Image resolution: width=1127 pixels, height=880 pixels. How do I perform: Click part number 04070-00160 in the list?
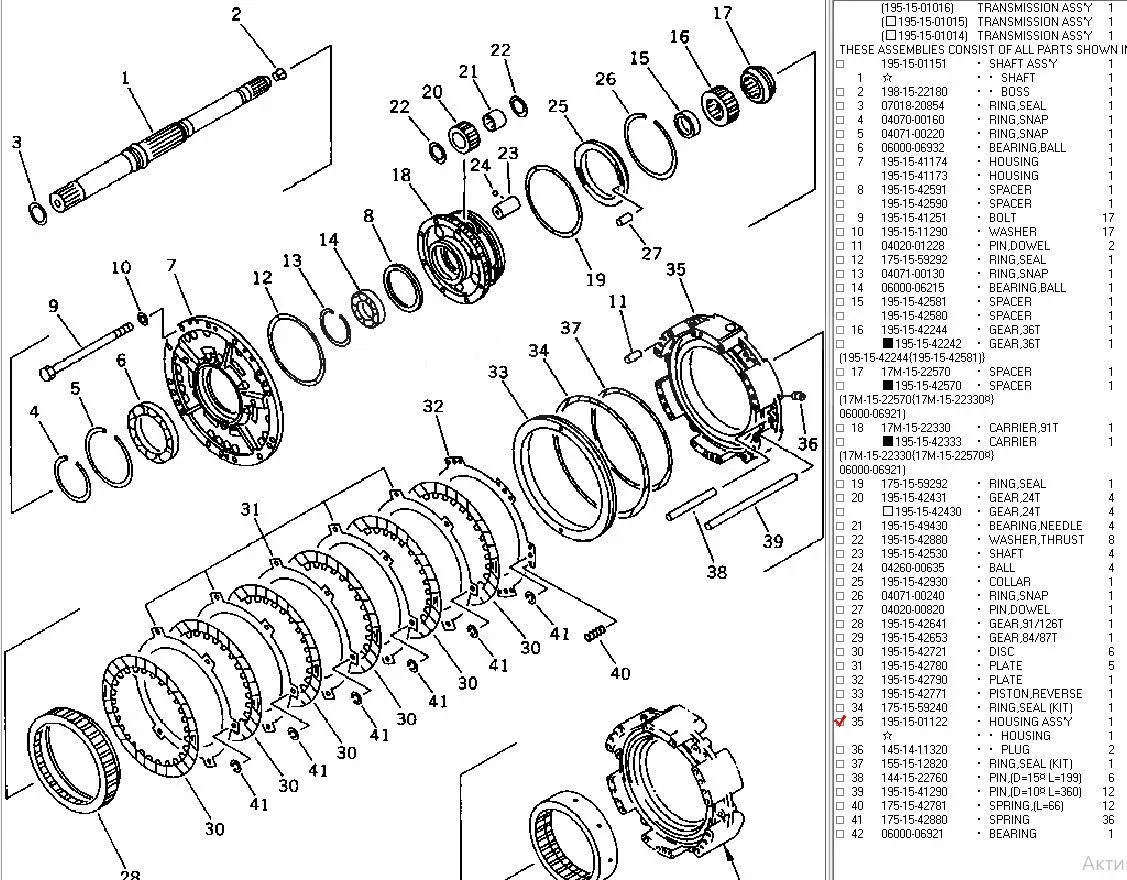click(x=913, y=120)
